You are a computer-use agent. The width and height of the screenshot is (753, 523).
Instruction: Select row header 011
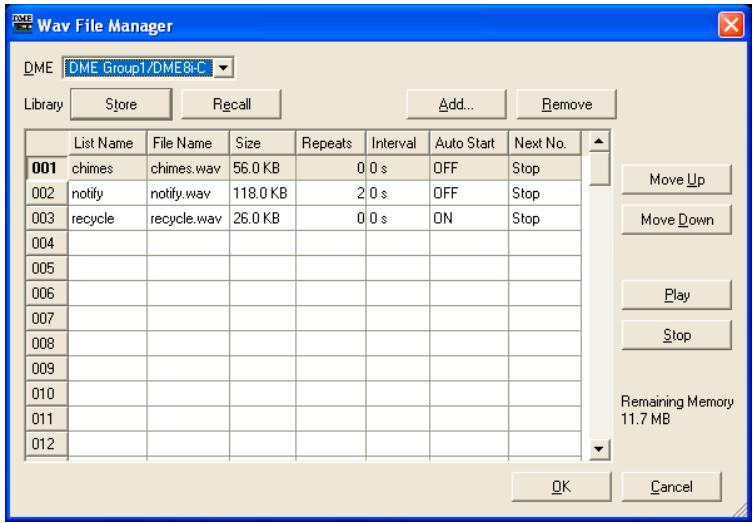tap(47, 419)
